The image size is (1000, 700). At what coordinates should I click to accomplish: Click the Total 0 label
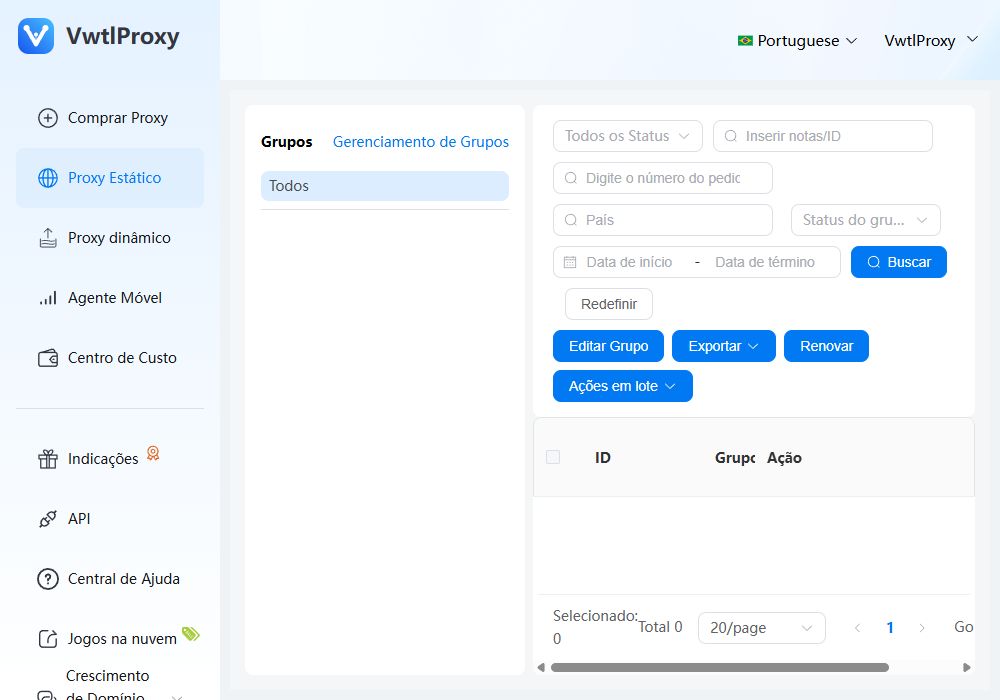click(661, 627)
